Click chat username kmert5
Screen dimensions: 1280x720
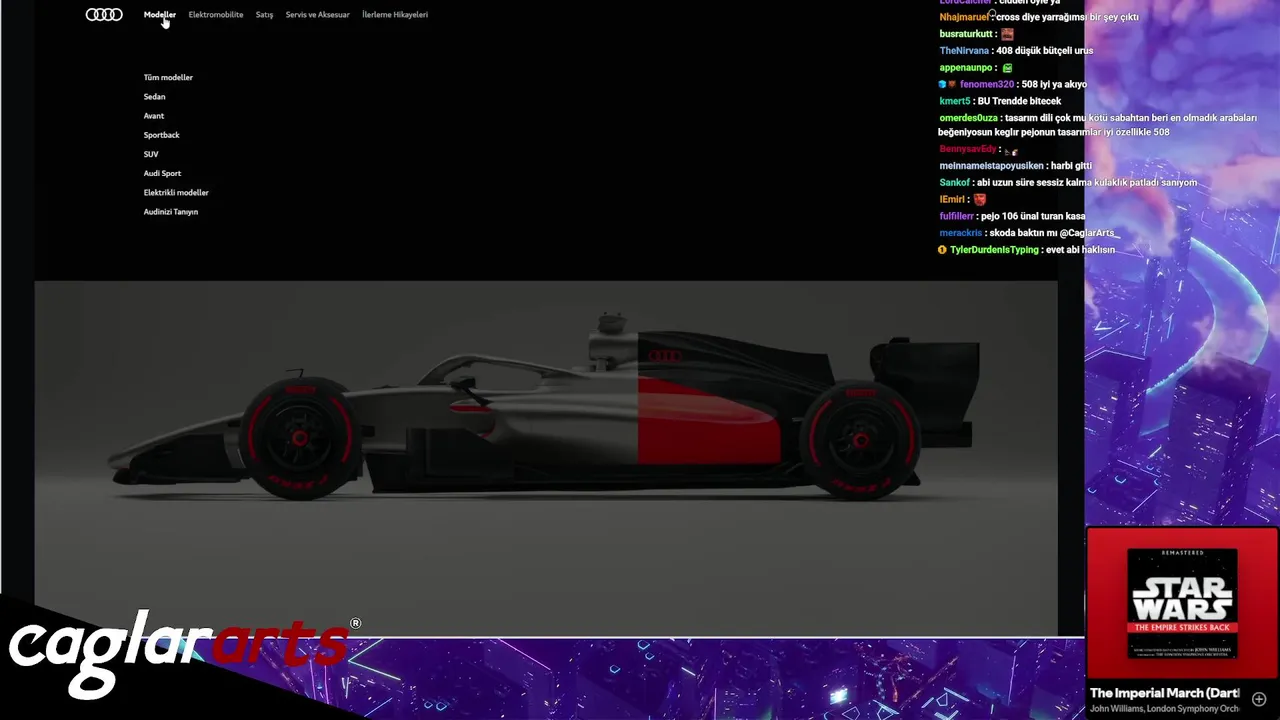pos(955,101)
